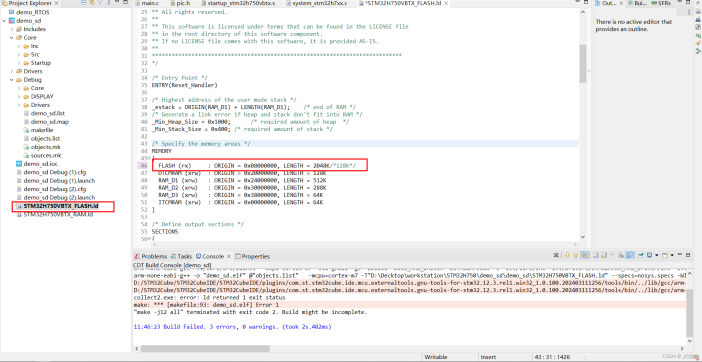Screen dimensions: 702x362
Task: Go to next error in console toolbar
Action: click(567, 256)
